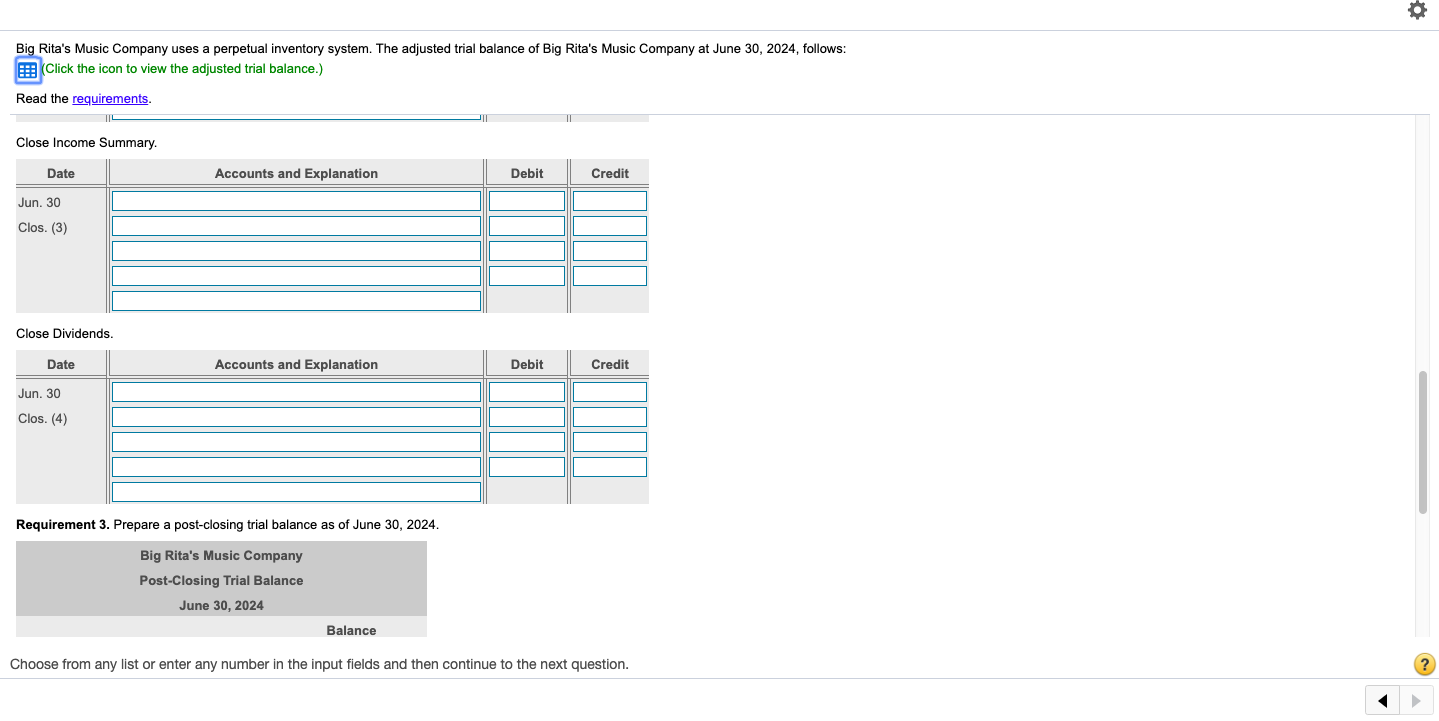Click the 'Balance' column header
The width and height of the screenshot is (1439, 721).
[x=351, y=631]
